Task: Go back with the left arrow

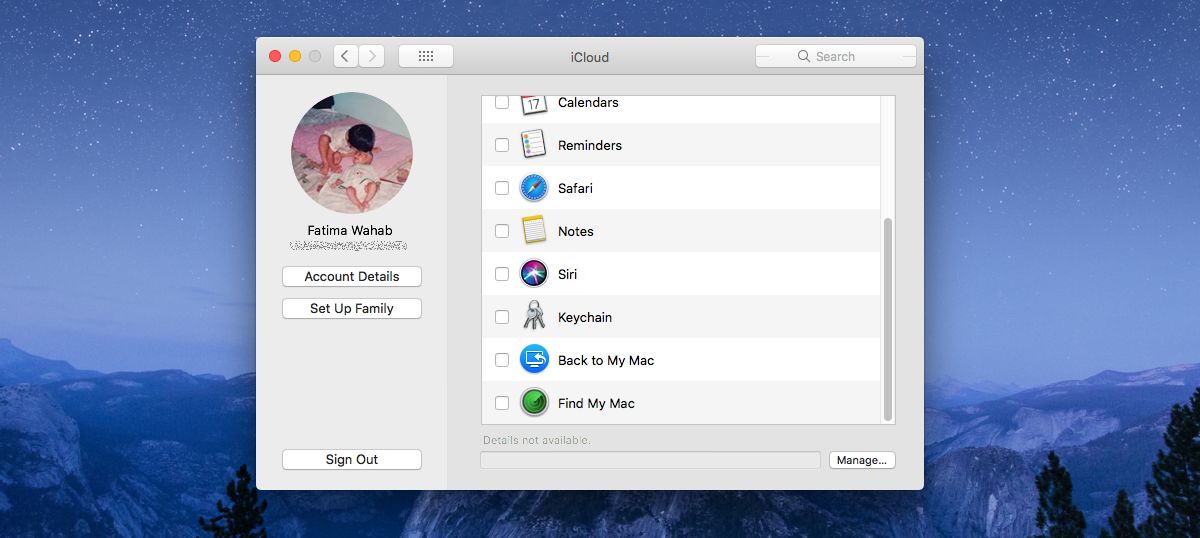Action: 346,57
